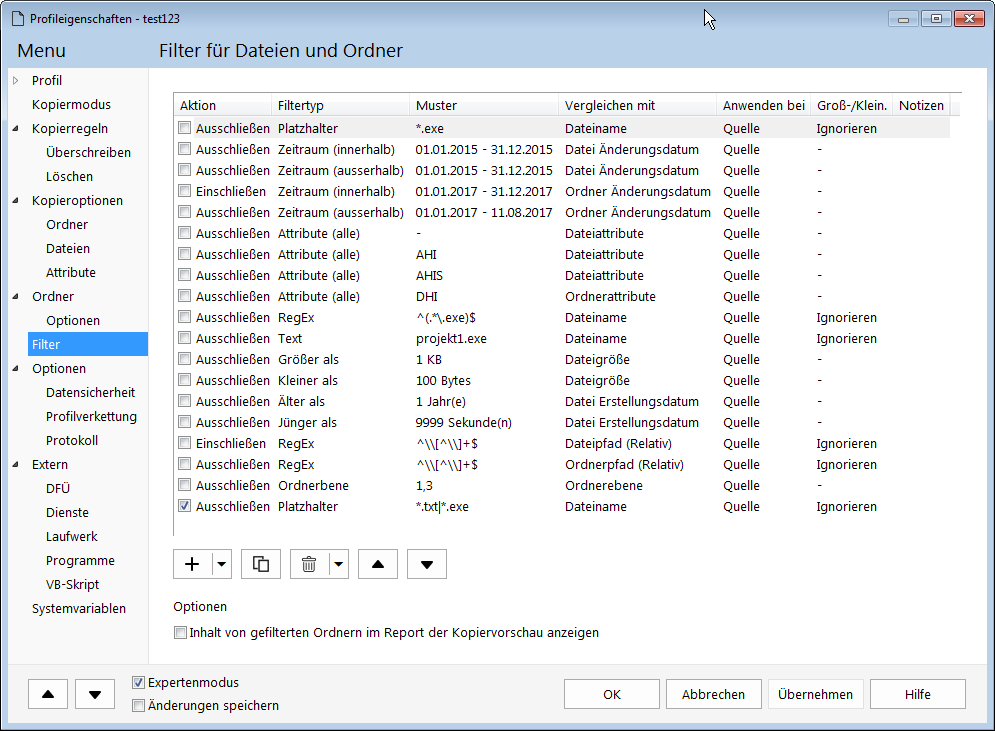The width and height of the screenshot is (995, 731).
Task: Open dropdown arrow next to delete button
Action: tap(339, 564)
